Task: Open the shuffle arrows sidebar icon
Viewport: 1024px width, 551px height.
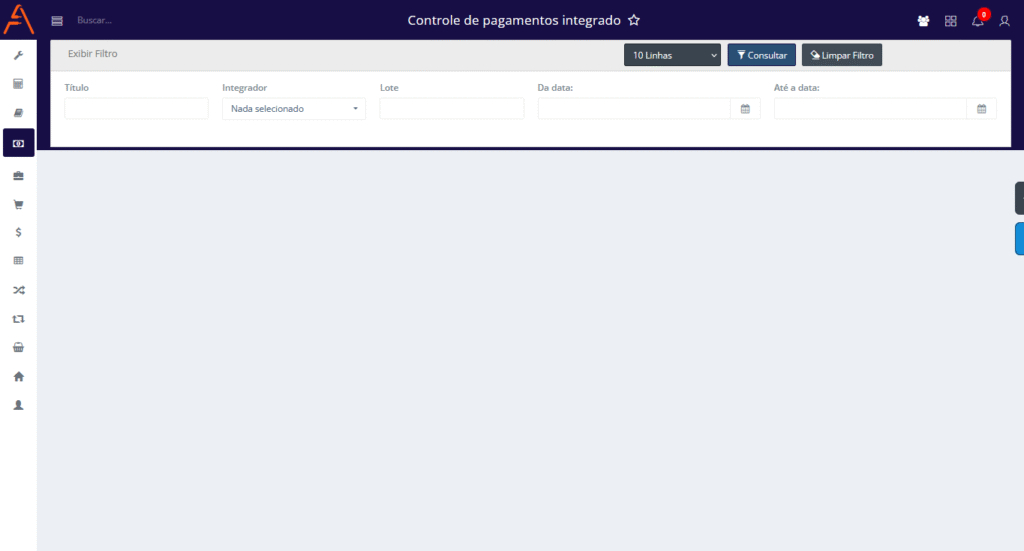Action: point(18,290)
